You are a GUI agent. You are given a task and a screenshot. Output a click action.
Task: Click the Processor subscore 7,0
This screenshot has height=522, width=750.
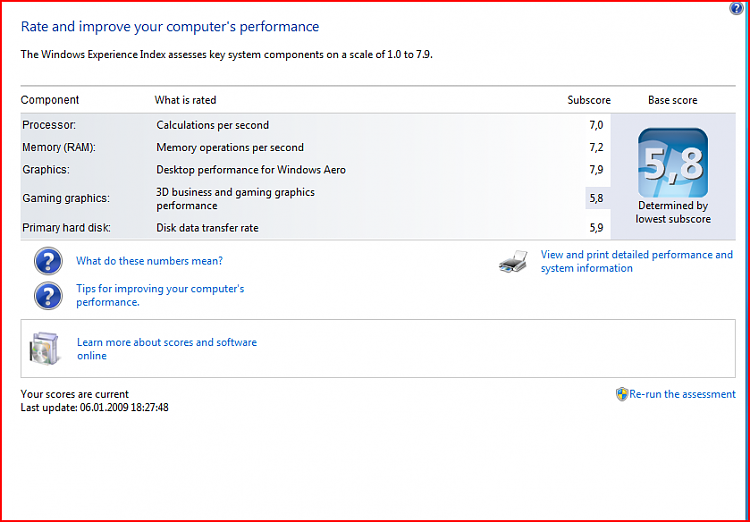(x=596, y=125)
